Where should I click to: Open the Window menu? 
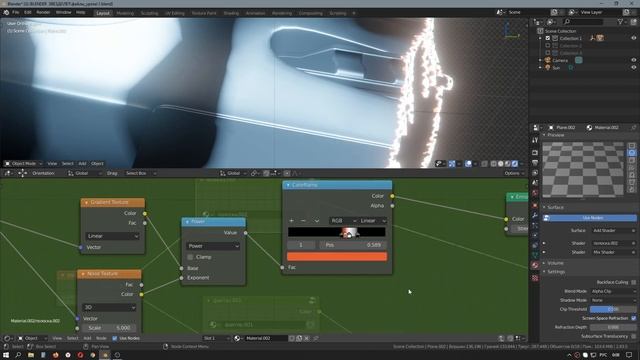tap(63, 13)
